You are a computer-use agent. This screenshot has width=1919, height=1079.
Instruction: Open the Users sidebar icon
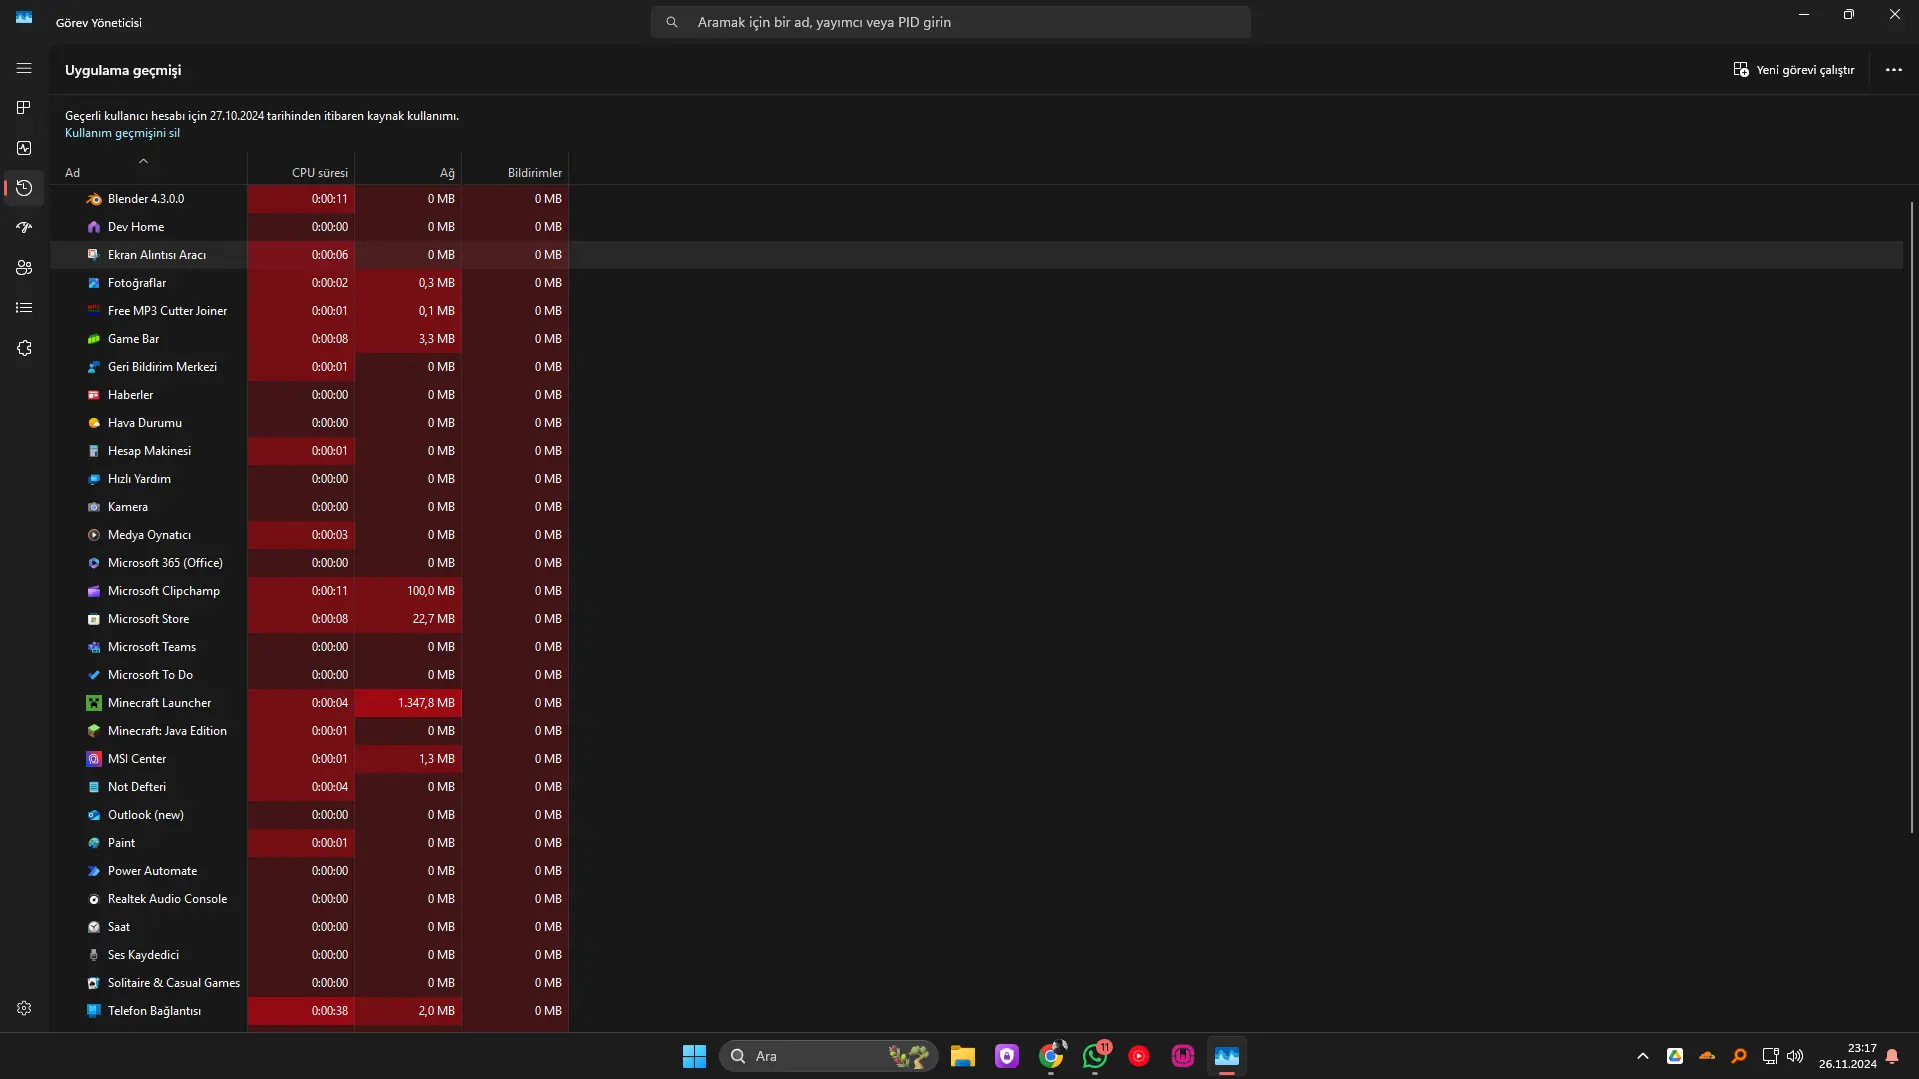tap(24, 268)
